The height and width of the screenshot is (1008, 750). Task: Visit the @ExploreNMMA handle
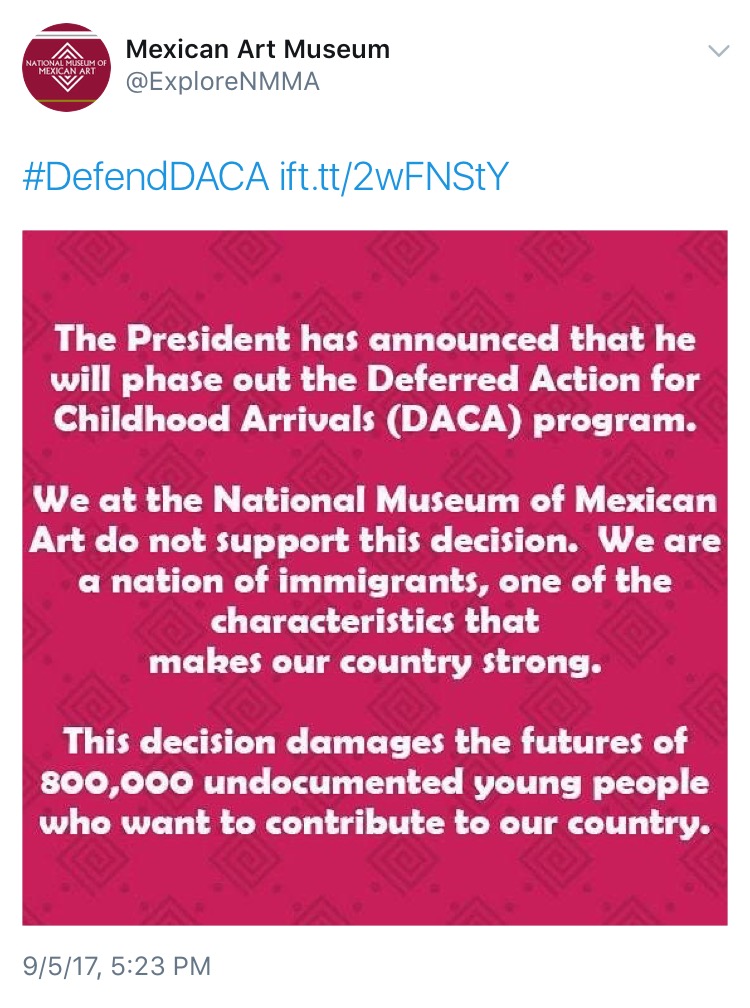(x=222, y=82)
